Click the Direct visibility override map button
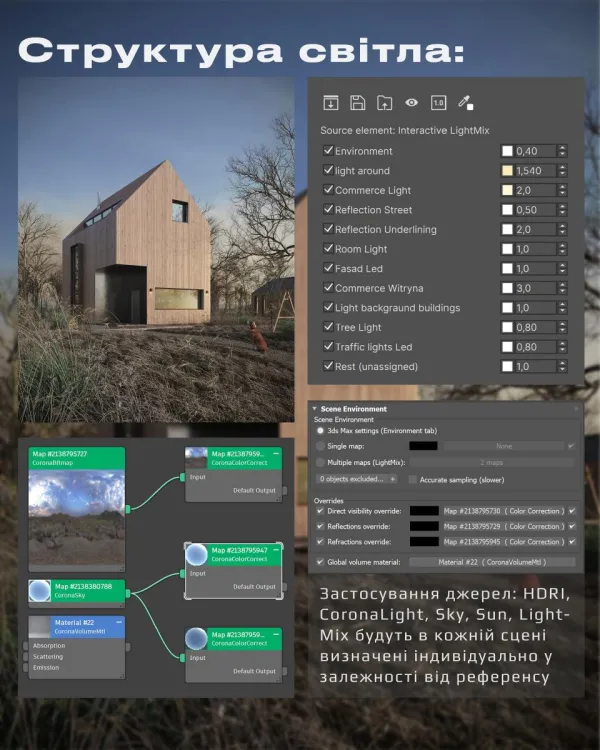 (503, 511)
